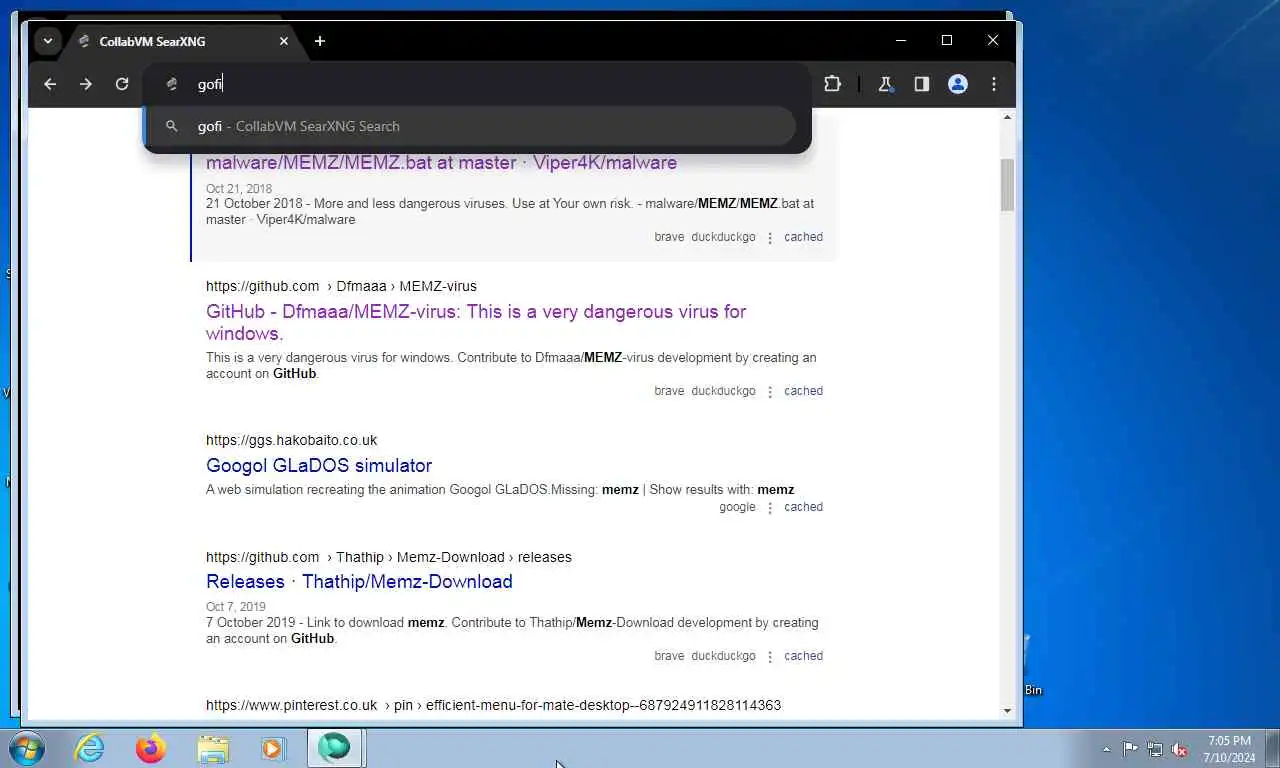
Task: Click the muted volume speaker tray icon
Action: [x=1179, y=749]
